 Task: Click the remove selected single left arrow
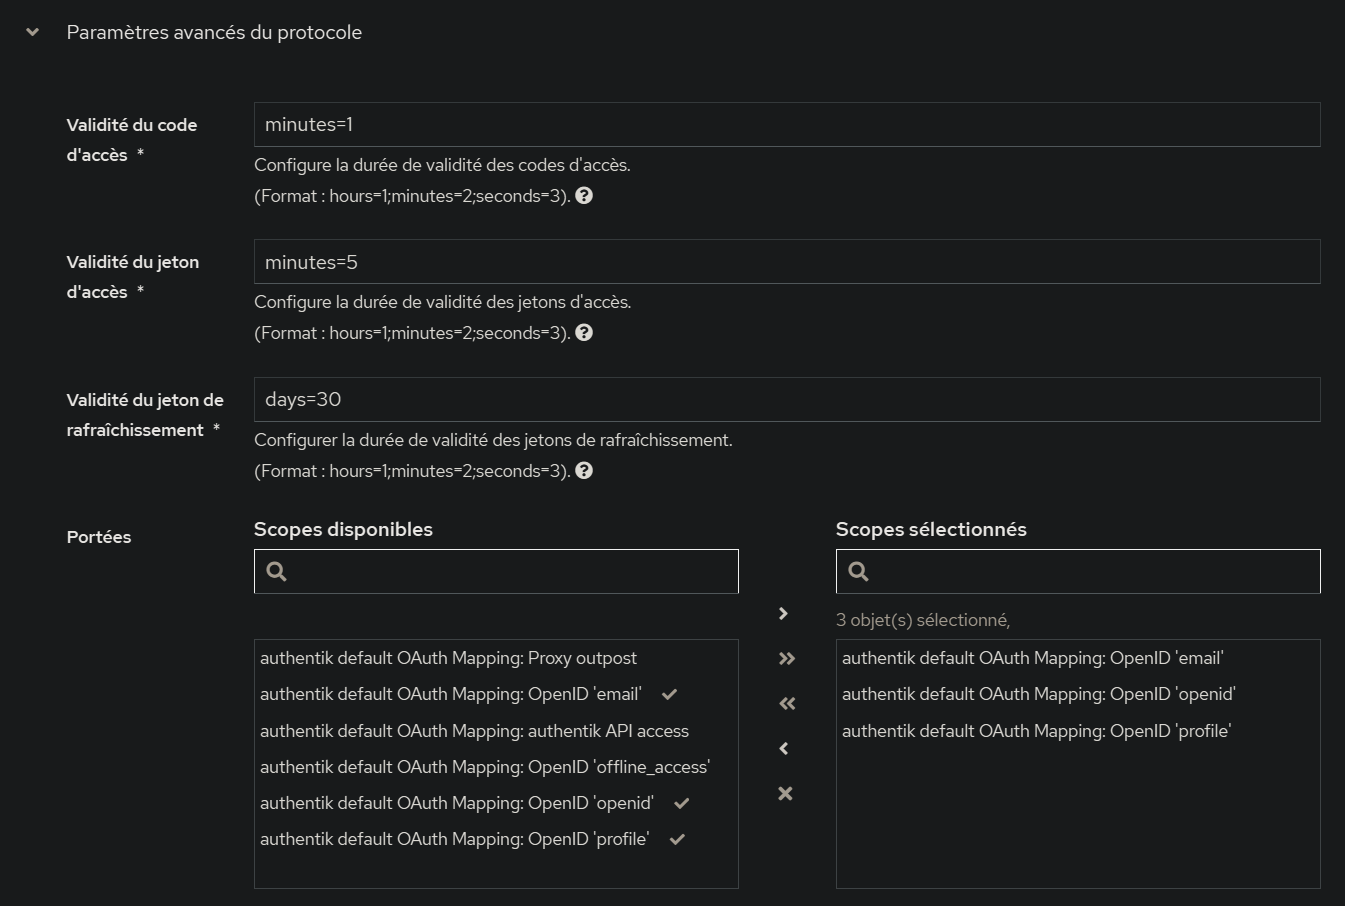(785, 748)
